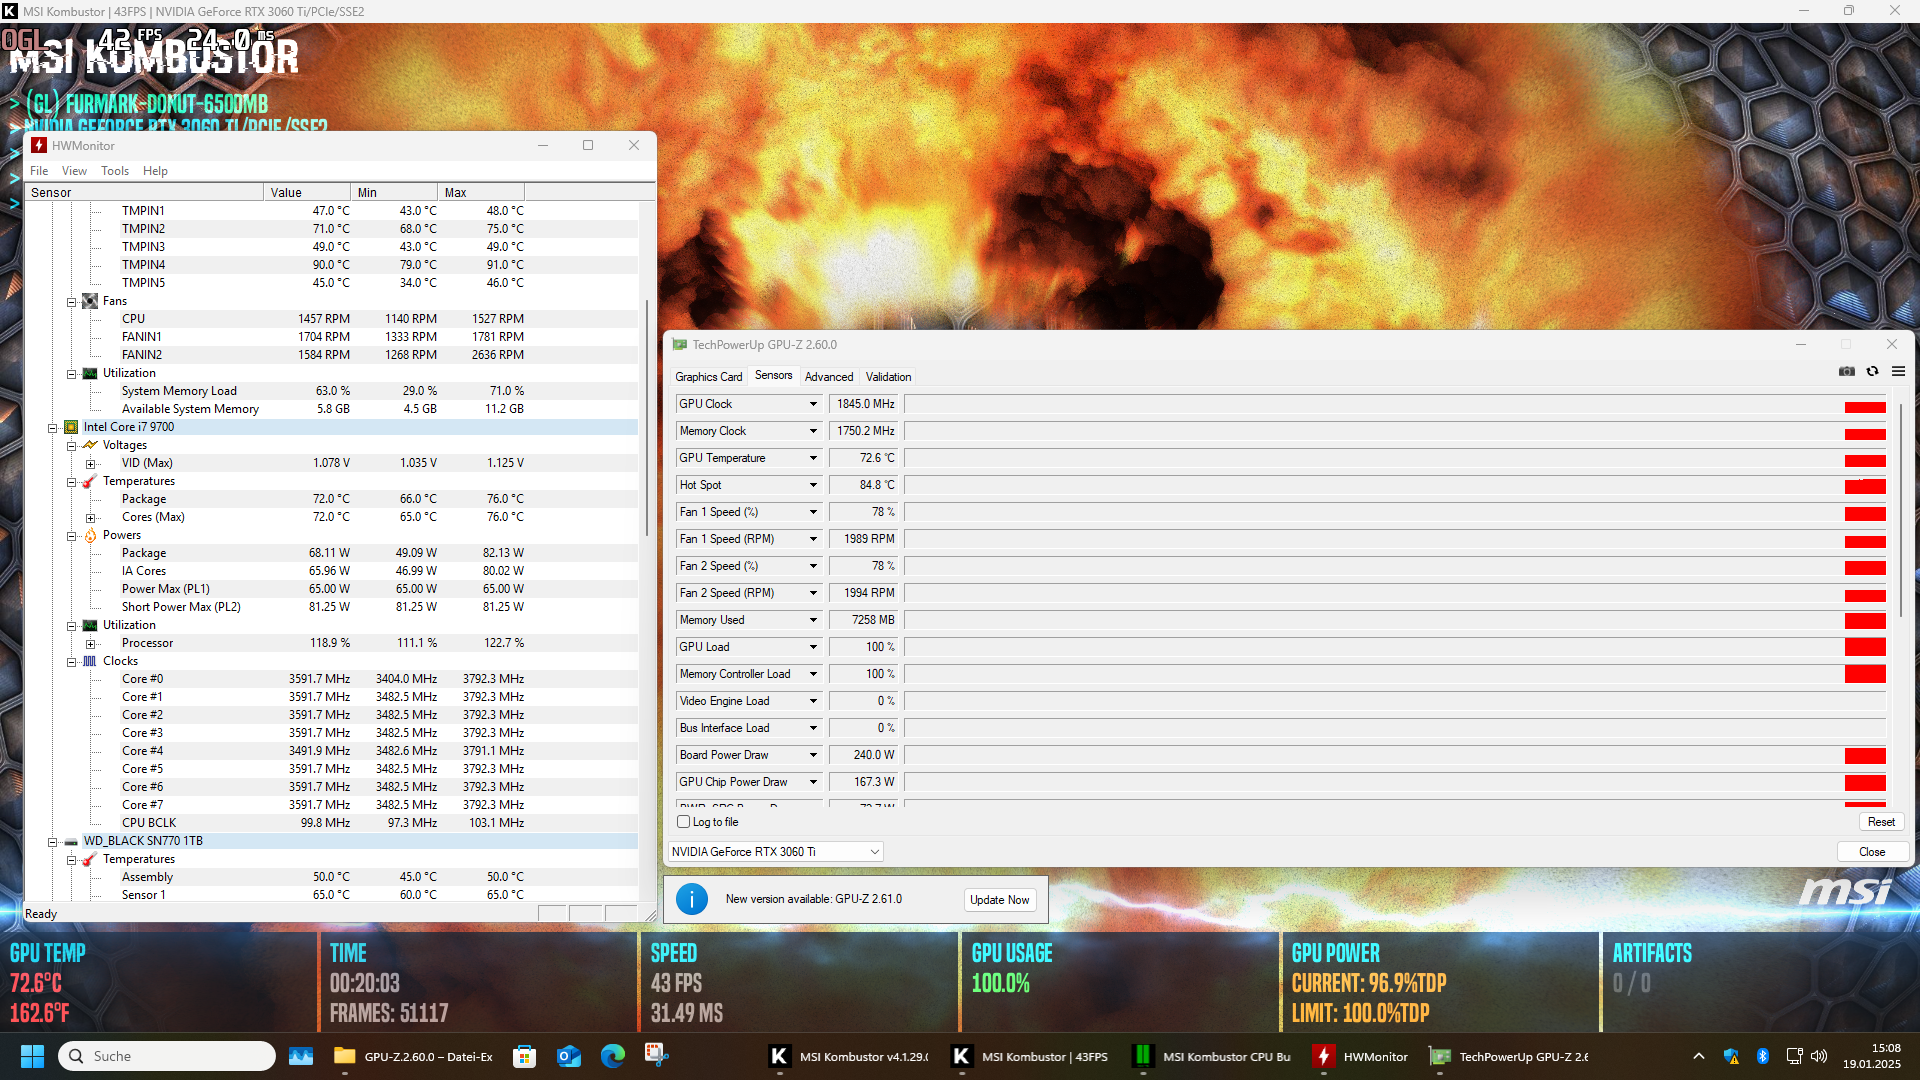Click the Microsoft Store taskbar icon
The image size is (1920, 1080).
[524, 1056]
